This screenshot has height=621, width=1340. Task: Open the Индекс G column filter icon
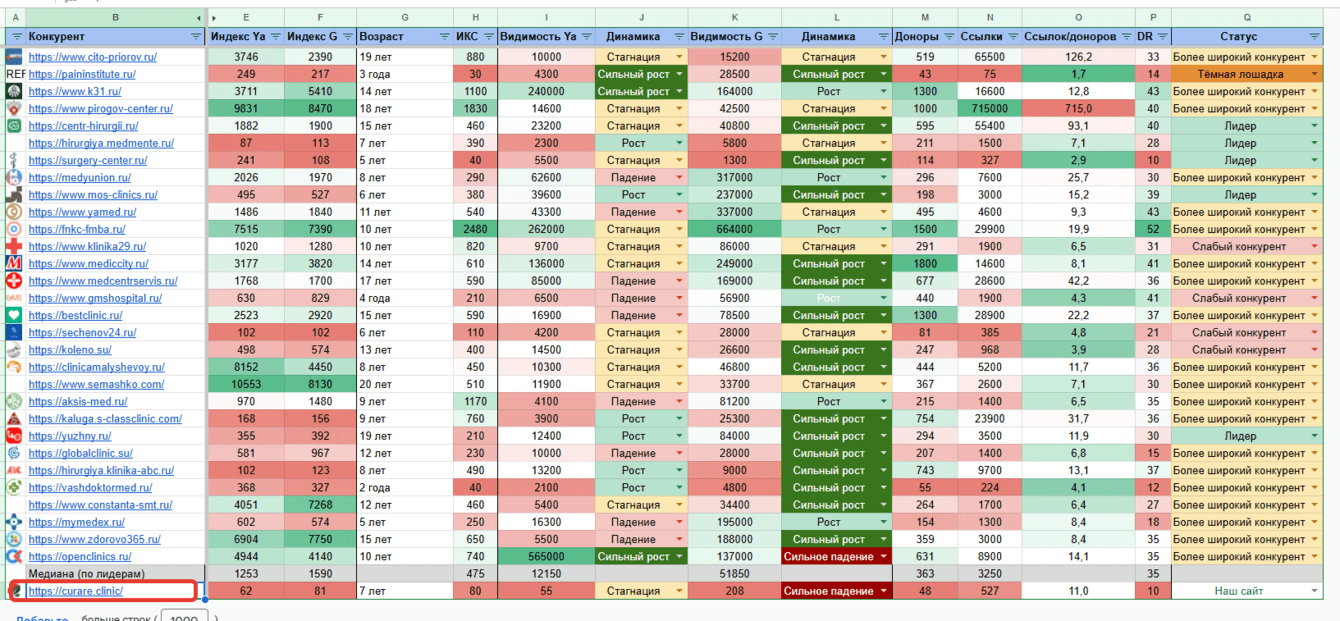point(346,36)
